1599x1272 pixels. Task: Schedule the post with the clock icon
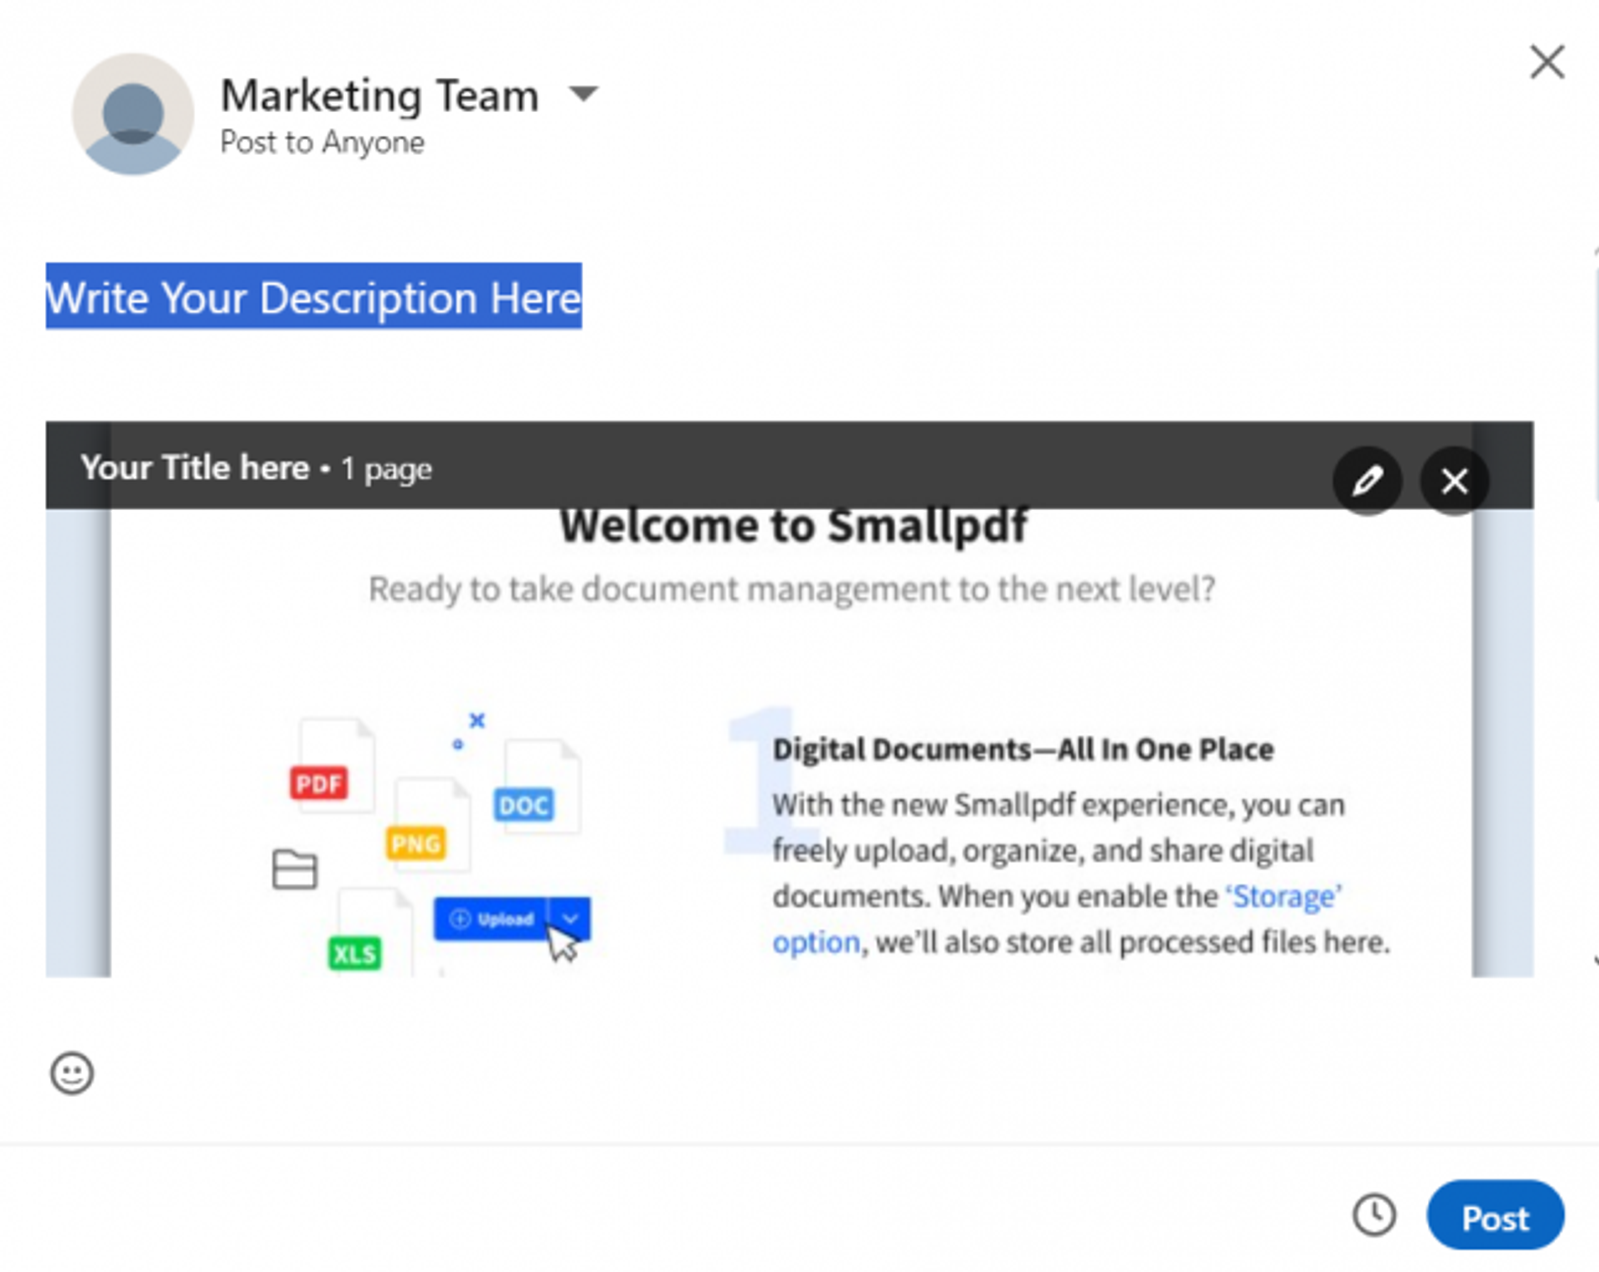point(1374,1215)
